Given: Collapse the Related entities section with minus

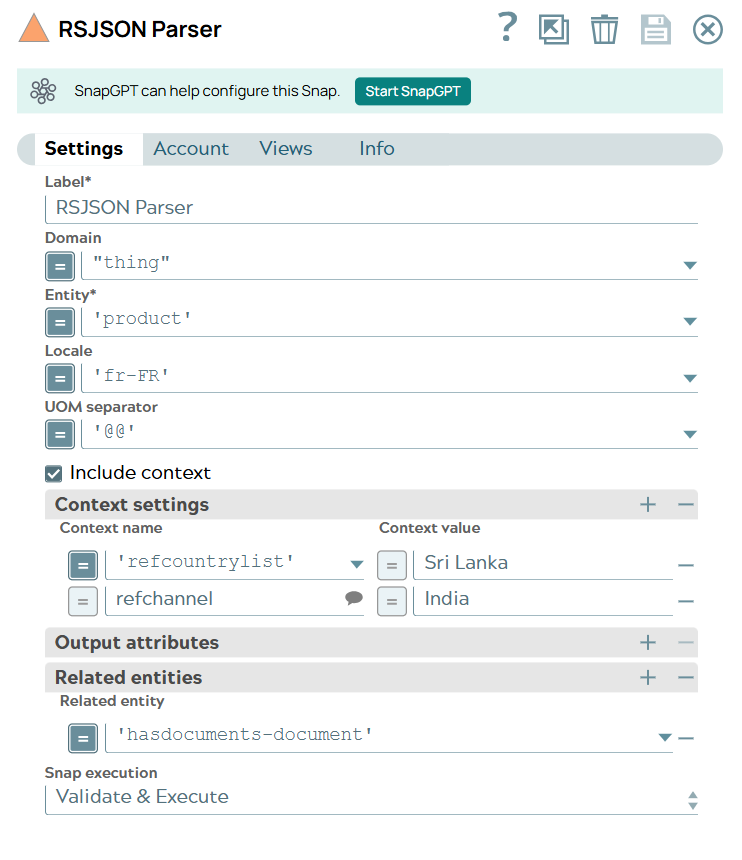Looking at the screenshot, I should pos(685,676).
